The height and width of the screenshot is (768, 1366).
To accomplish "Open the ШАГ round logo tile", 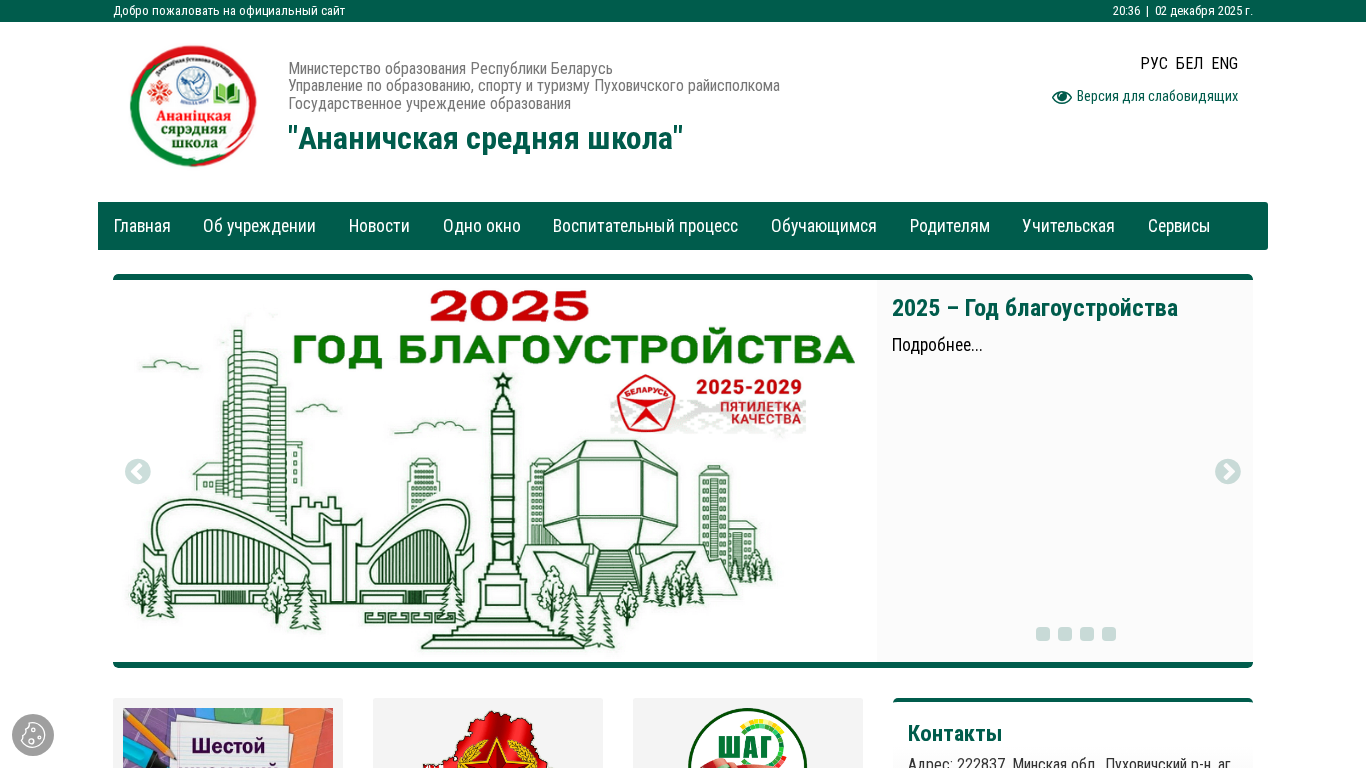I will [748, 737].
